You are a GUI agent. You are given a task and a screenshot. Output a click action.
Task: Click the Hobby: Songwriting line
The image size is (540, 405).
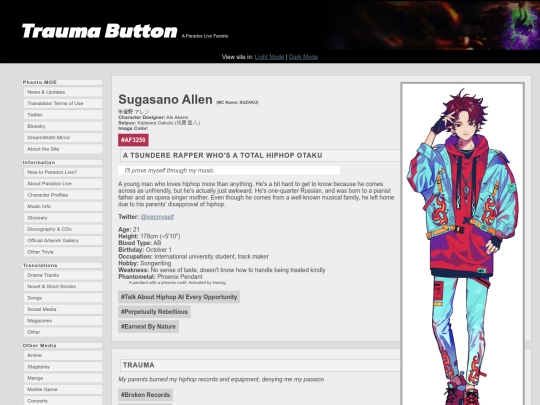(145, 263)
